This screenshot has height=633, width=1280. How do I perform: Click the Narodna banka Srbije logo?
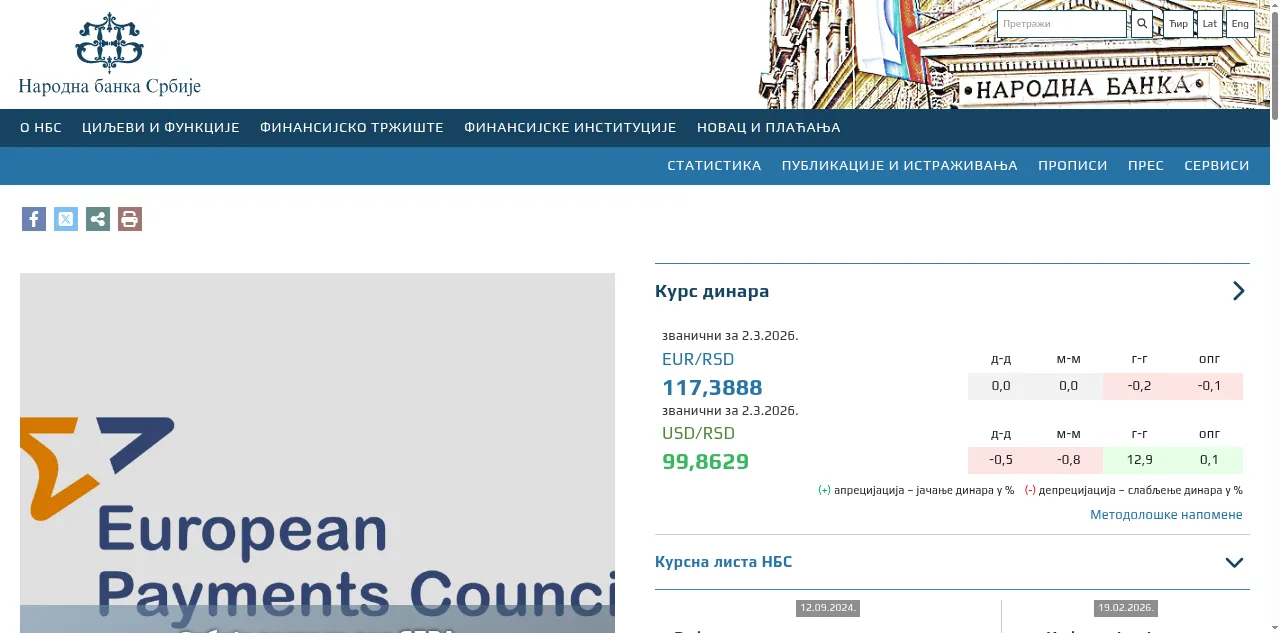pyautogui.click(x=110, y=55)
